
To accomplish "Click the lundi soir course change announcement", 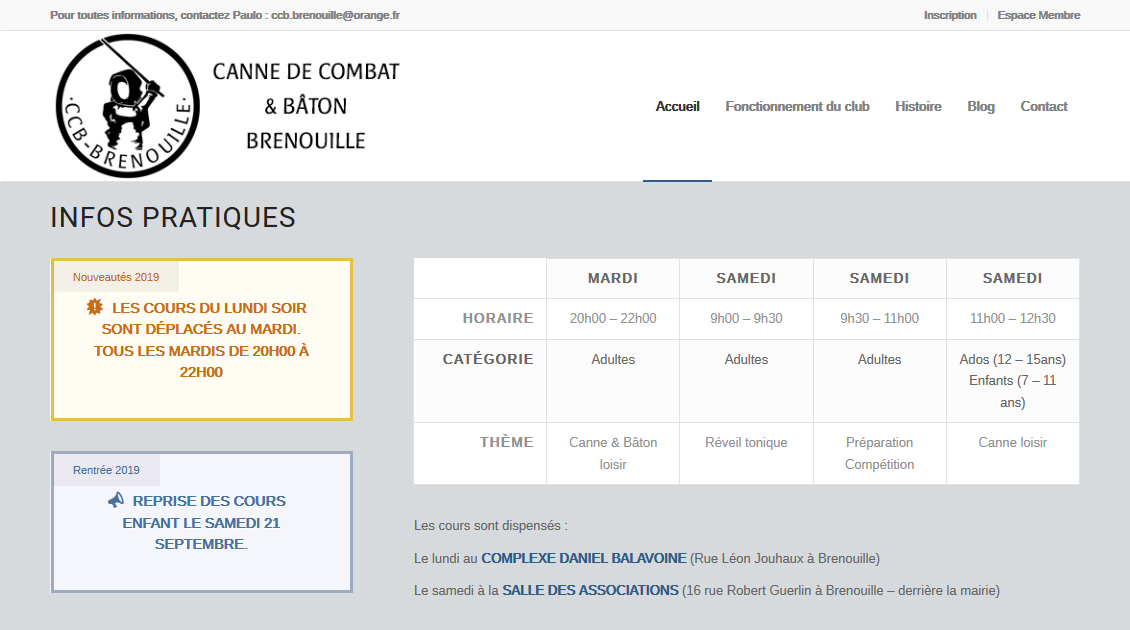I will (202, 340).
